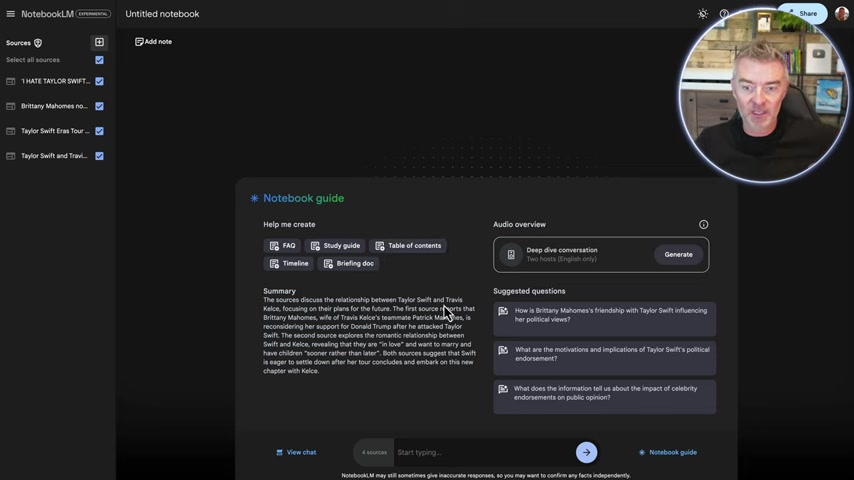
Task: Open the help question mark icon
Action: pos(724,14)
